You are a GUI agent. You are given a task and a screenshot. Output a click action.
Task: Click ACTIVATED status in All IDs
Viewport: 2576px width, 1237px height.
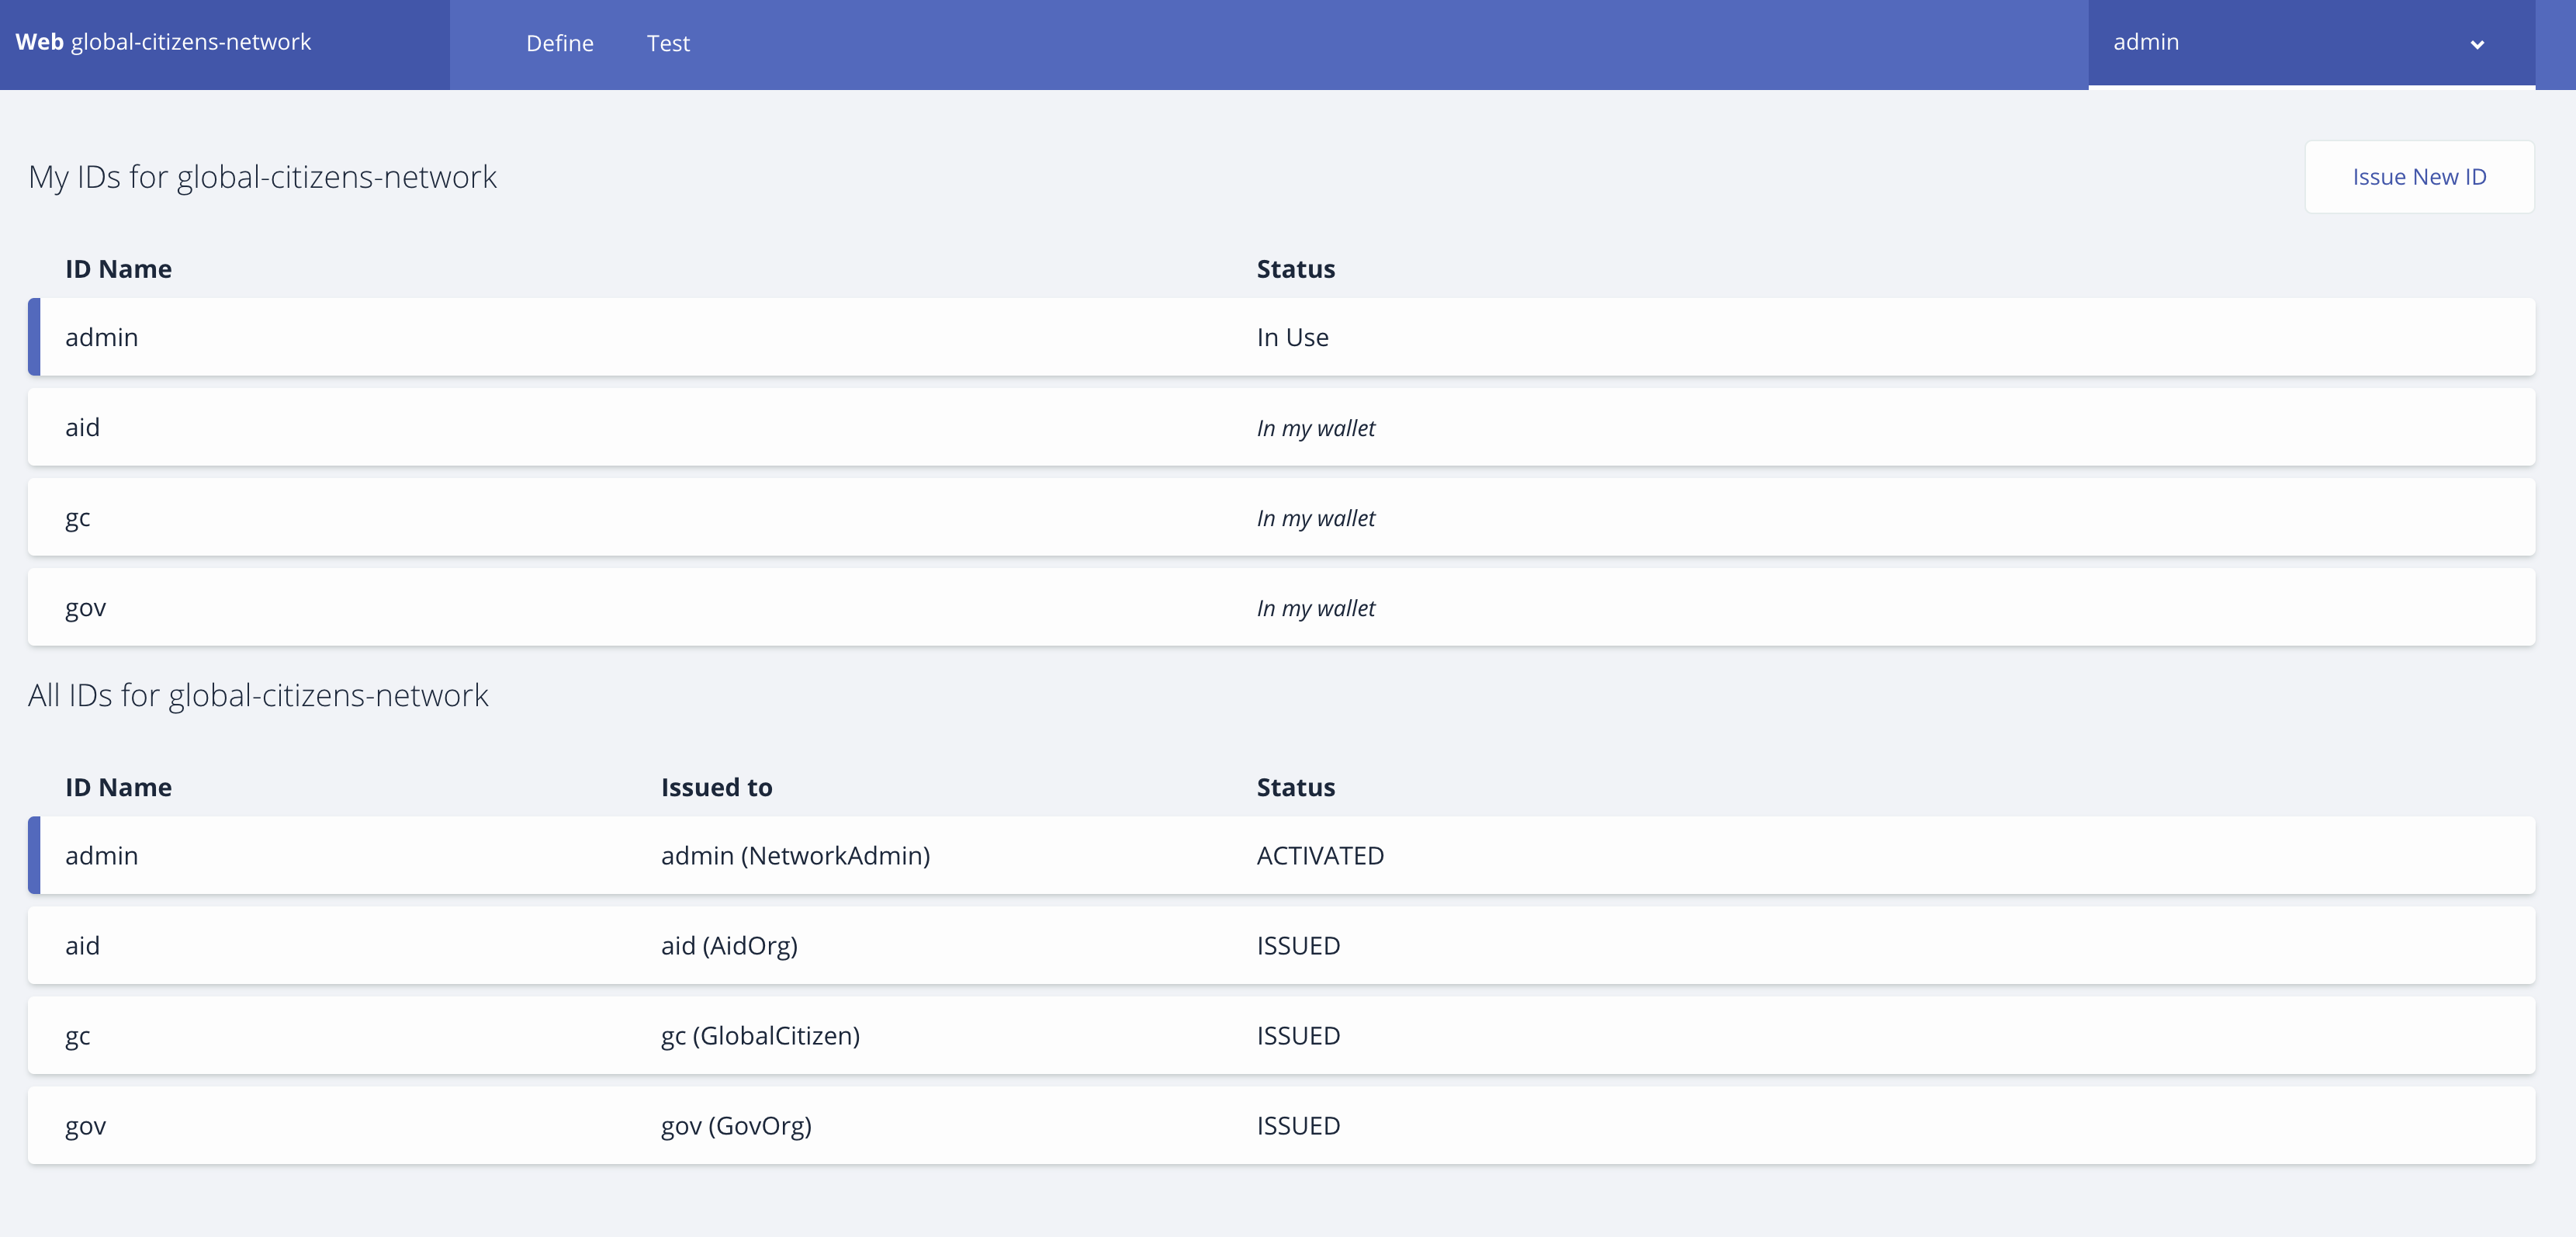1320,855
